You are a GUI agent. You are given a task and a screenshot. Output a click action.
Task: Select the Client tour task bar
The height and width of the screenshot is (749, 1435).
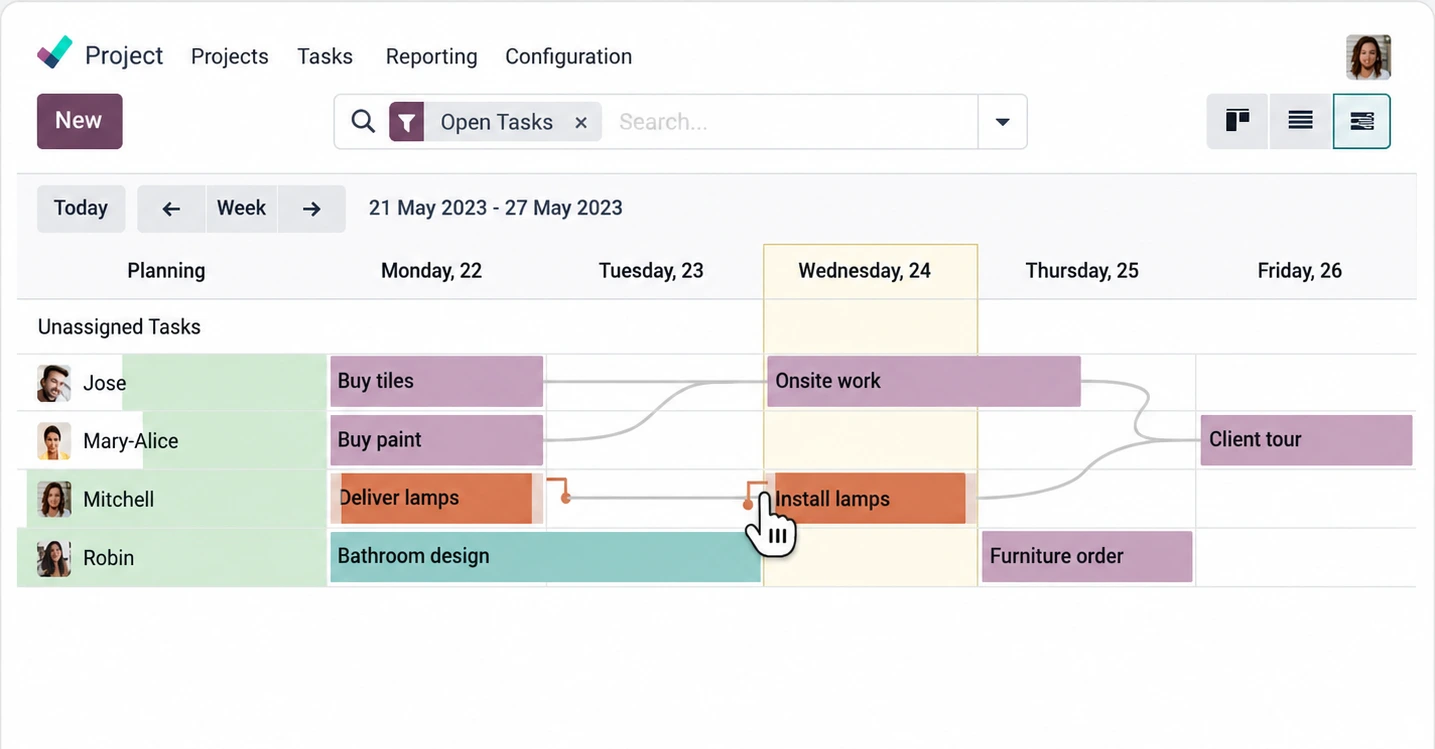pos(1306,440)
